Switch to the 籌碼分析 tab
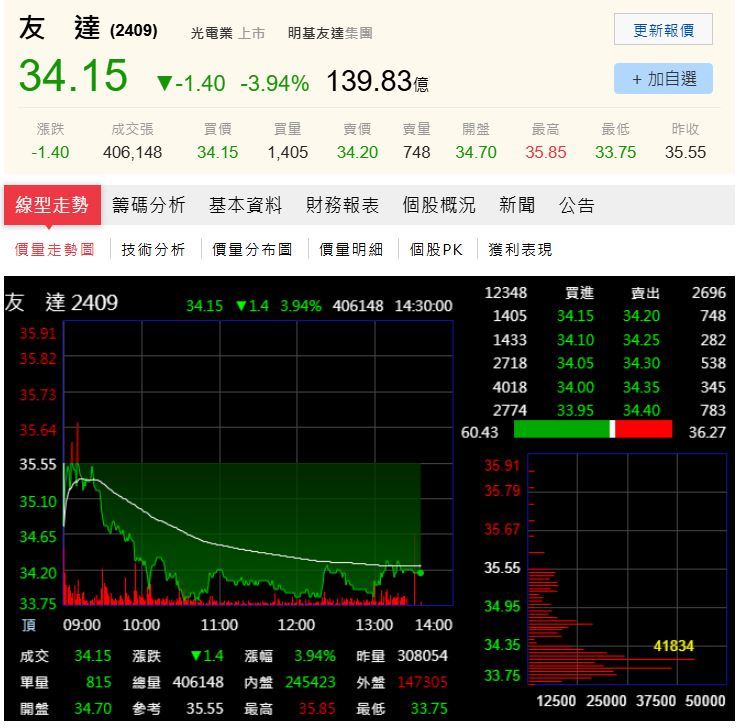Image resolution: width=738 pixels, height=728 pixels. (149, 205)
